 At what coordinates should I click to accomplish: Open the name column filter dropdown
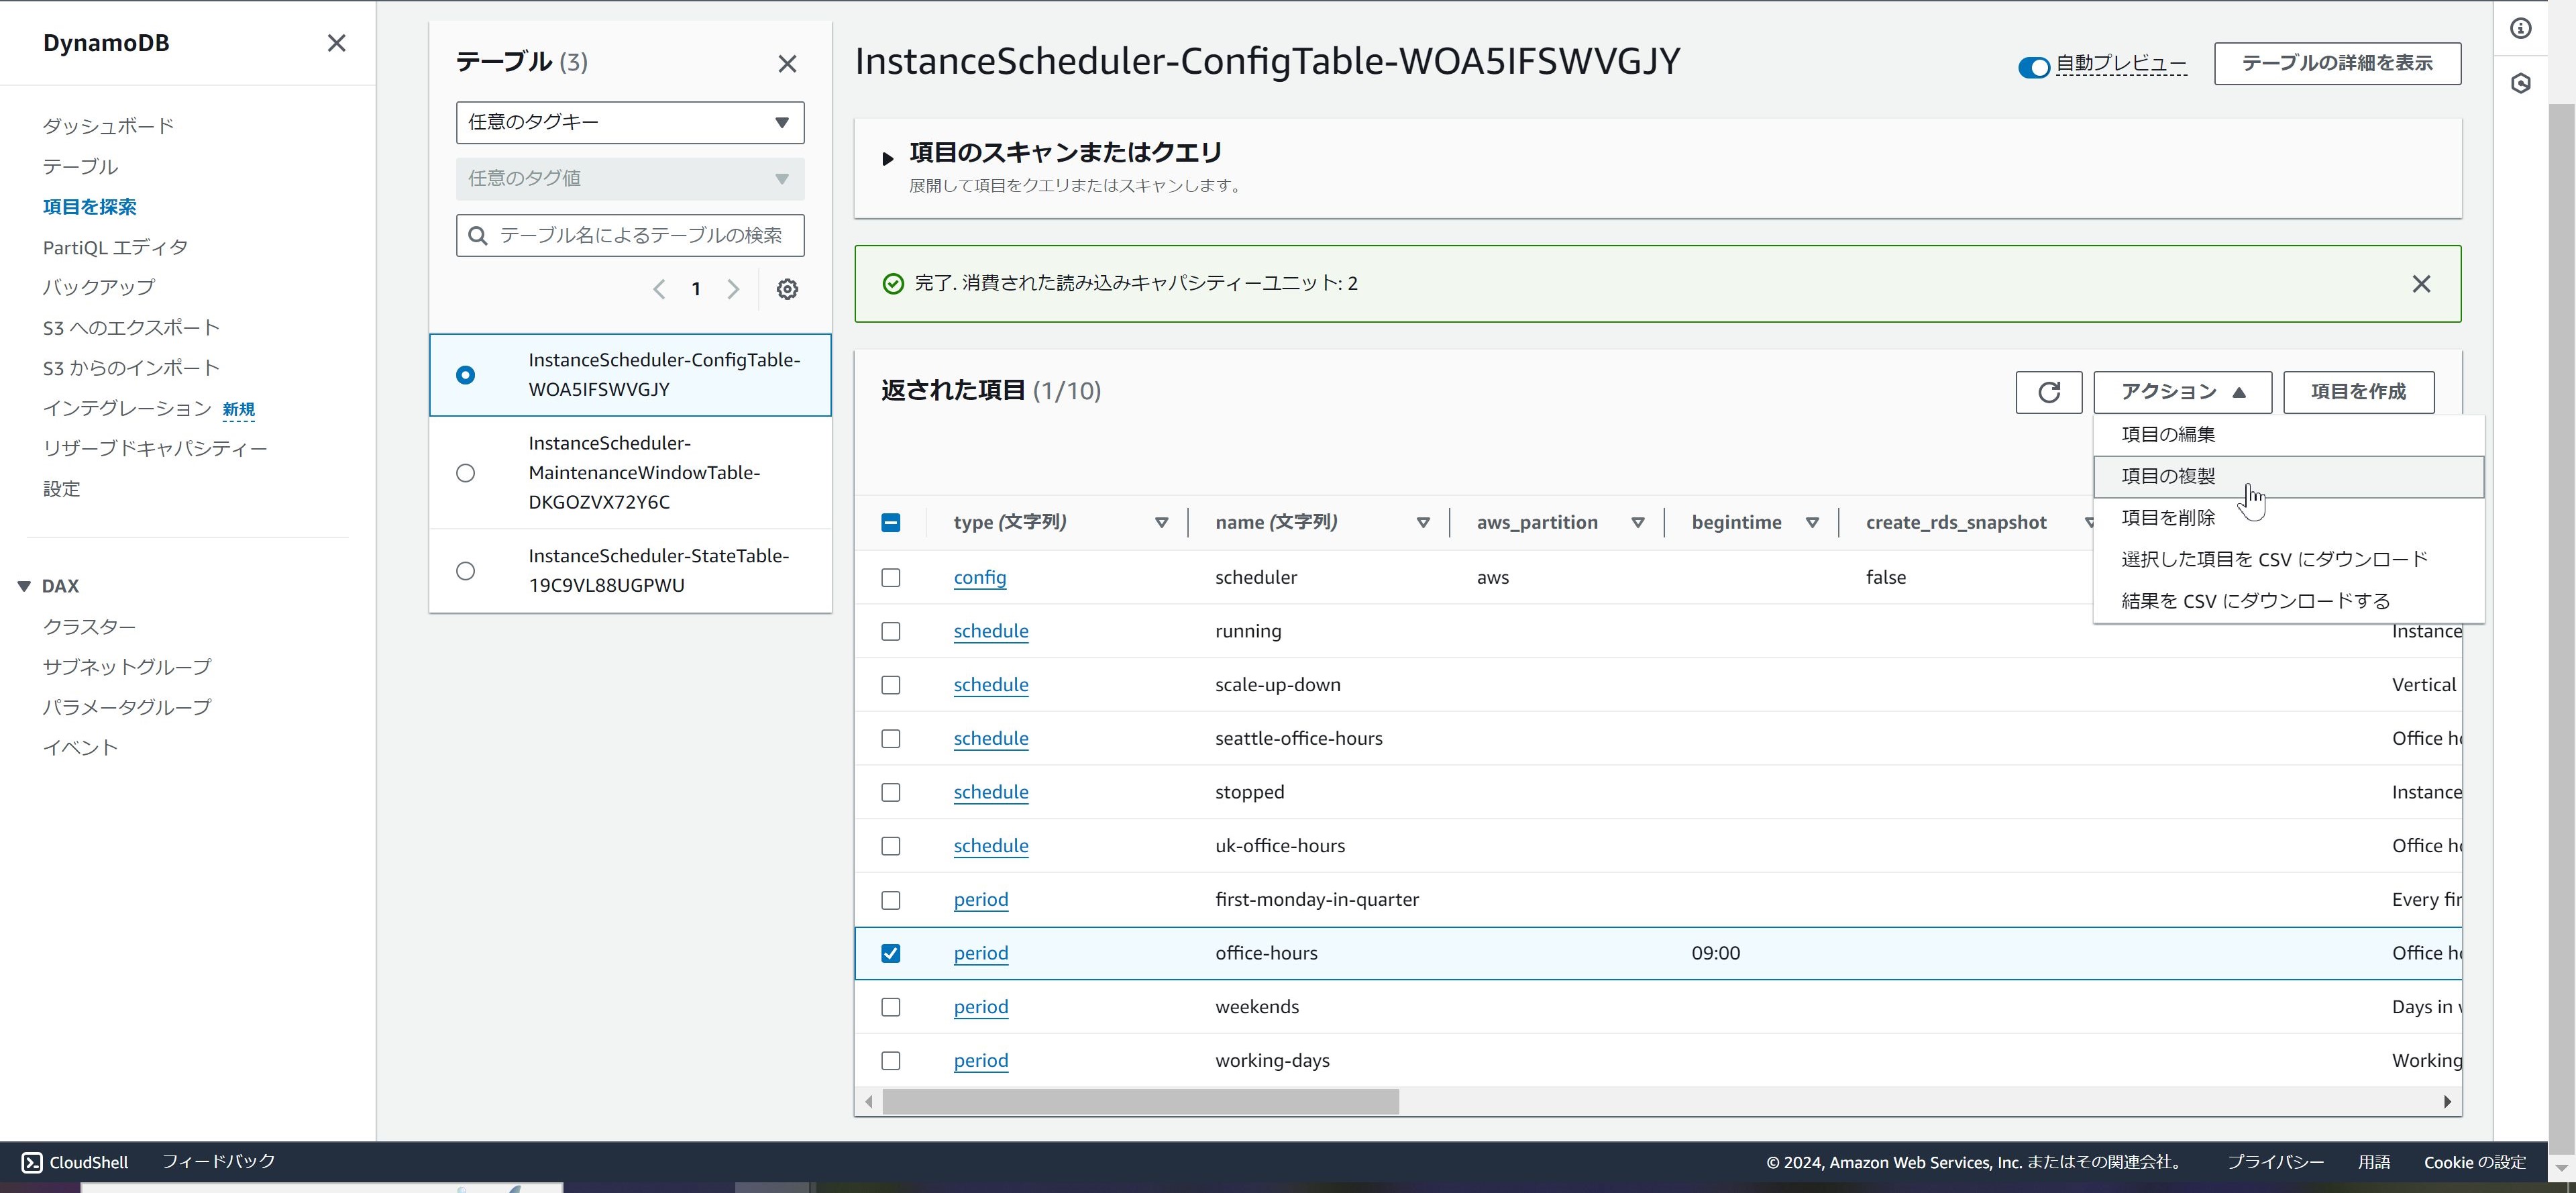(x=1422, y=522)
